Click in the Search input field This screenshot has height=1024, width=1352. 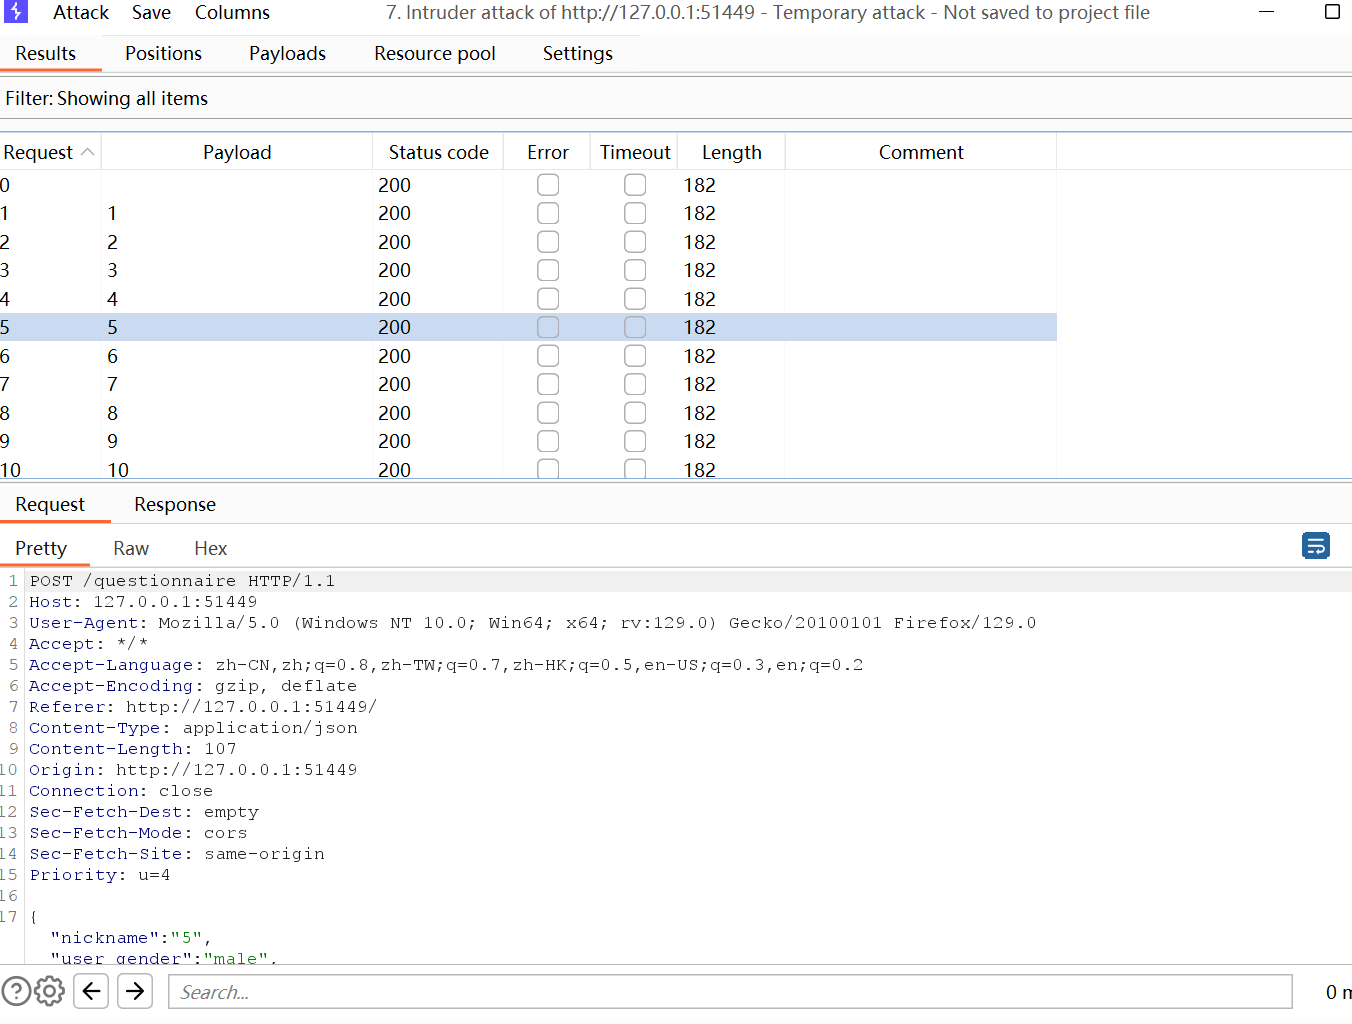coord(730,992)
